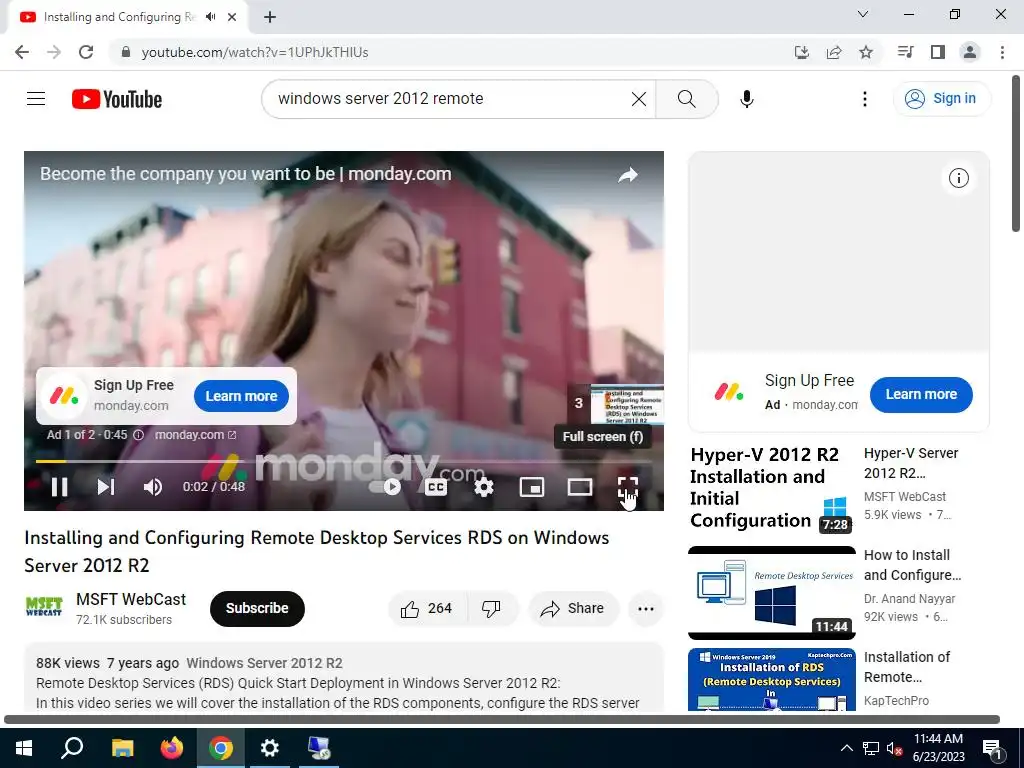Open the YouTube hamburger guide menu
Image resolution: width=1024 pixels, height=768 pixels.
click(36, 99)
